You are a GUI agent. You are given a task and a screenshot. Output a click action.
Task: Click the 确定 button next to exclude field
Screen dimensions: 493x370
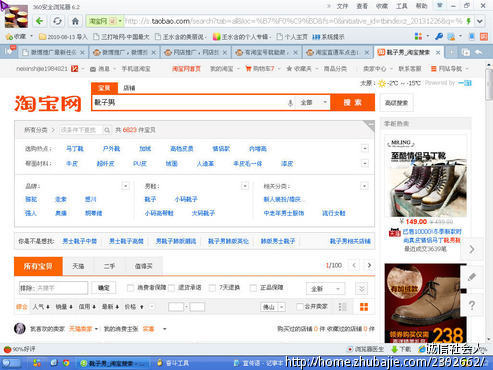(104, 288)
